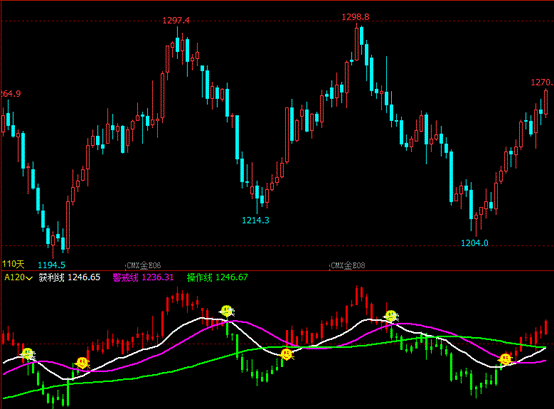Click the 1297.4 high price label
The width and height of the screenshot is (554, 409).
[176, 20]
